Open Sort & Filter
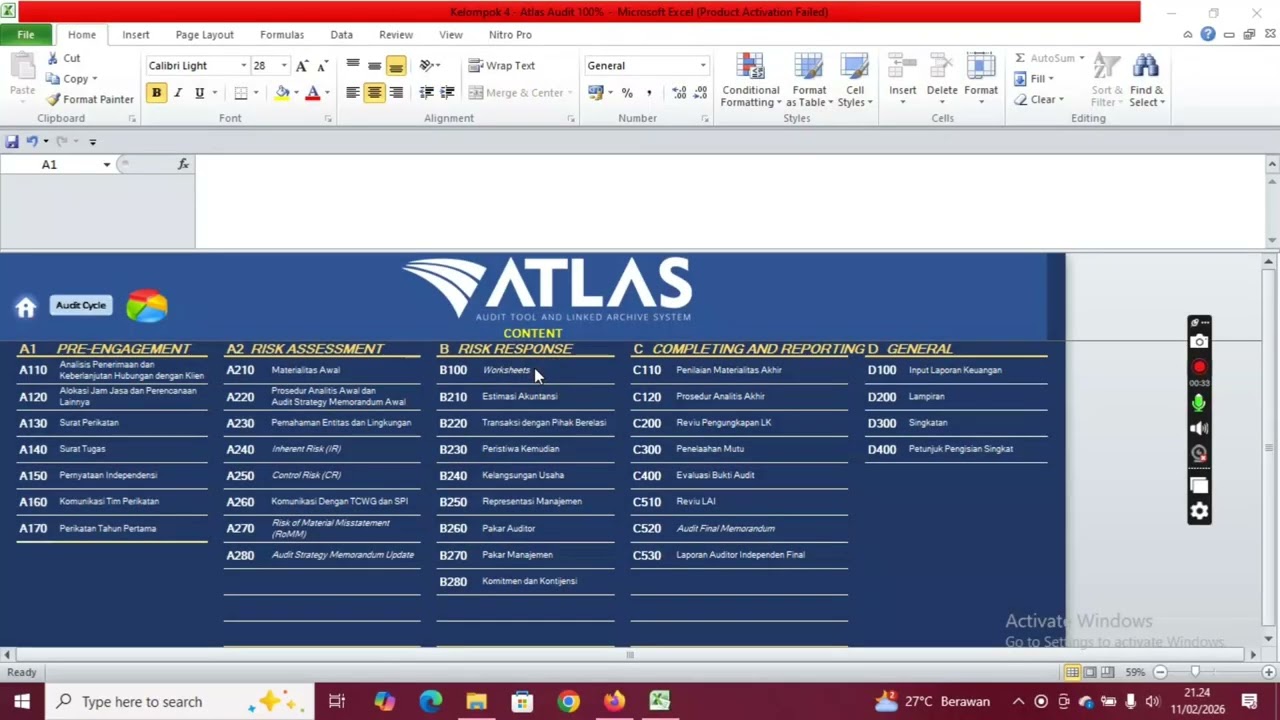The image size is (1280, 720). pyautogui.click(x=1106, y=80)
